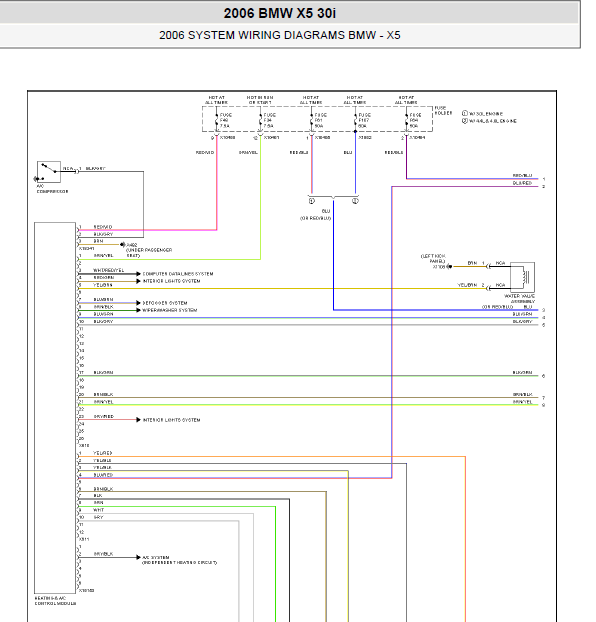Click the dashed fuse holder outline box
This screenshot has height=622, width=596.
[x=317, y=119]
